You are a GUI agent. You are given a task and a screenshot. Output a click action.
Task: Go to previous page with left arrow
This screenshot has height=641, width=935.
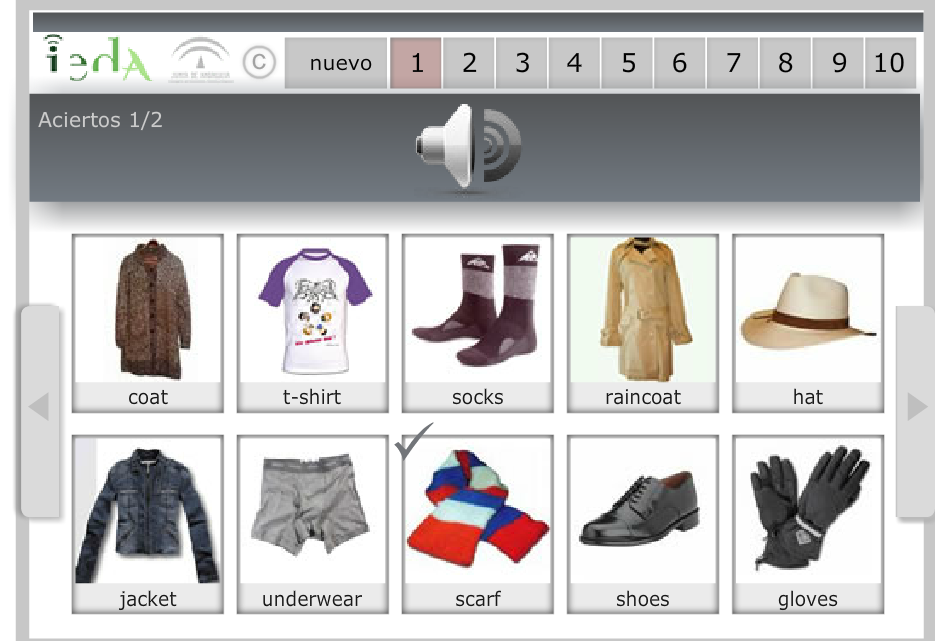click(40, 411)
